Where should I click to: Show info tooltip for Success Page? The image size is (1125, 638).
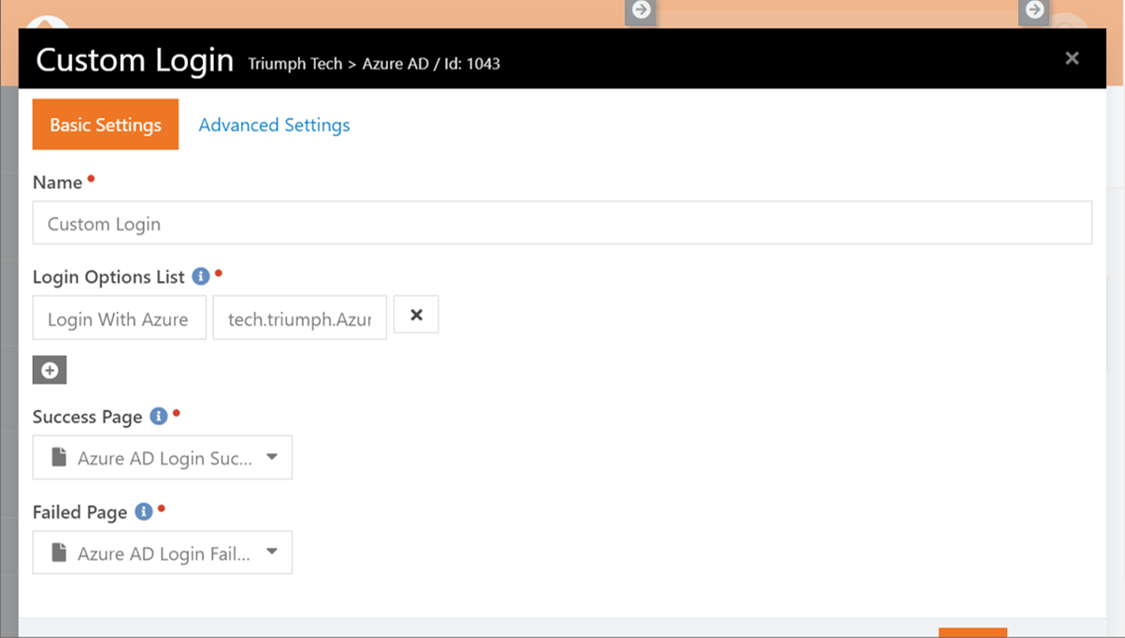(x=159, y=416)
